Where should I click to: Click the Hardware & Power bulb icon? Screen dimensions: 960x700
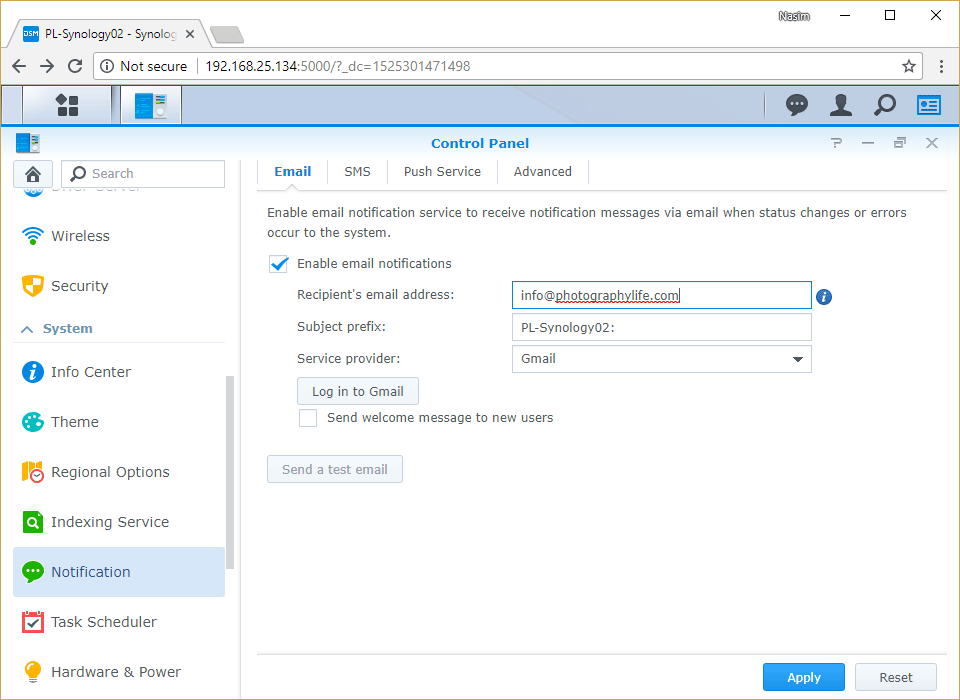coord(32,672)
